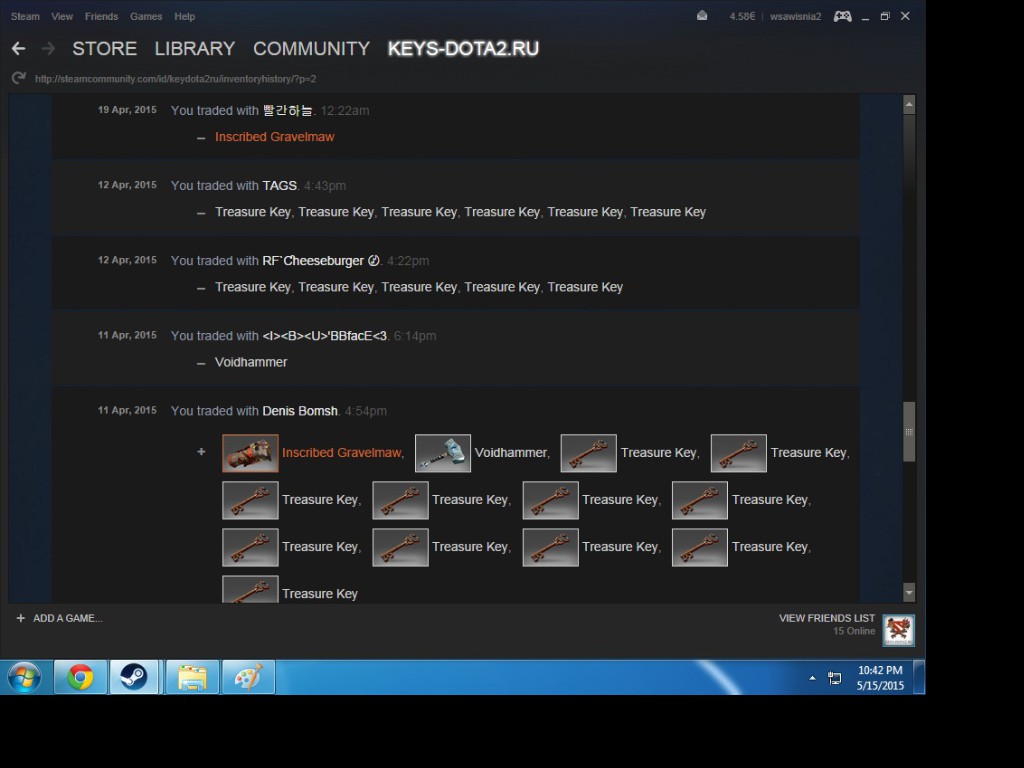Viewport: 1024px width, 768px height.
Task: Click the 4:43pm timestamp
Action: click(x=325, y=185)
